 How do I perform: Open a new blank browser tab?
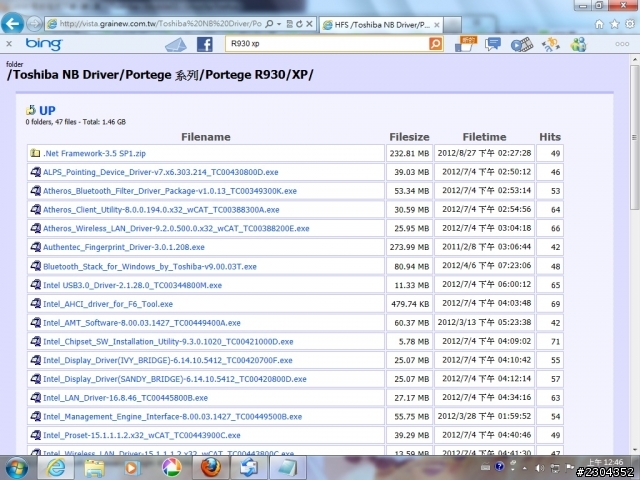(x=452, y=25)
